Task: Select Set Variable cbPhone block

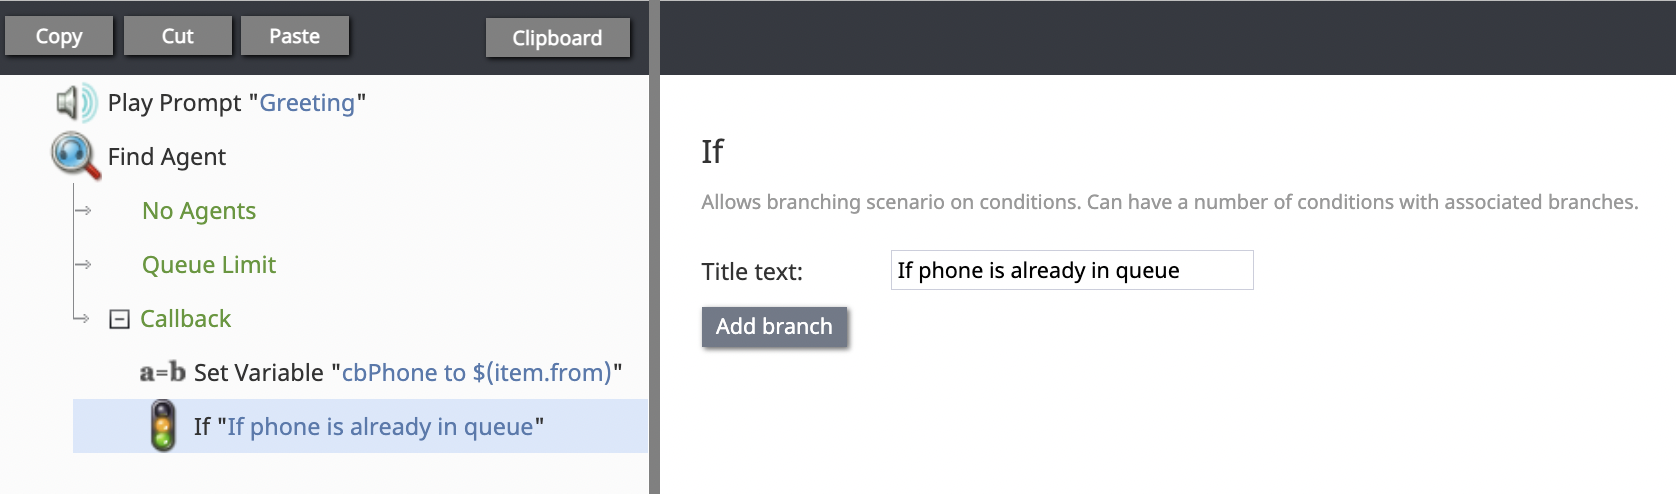Action: (407, 373)
